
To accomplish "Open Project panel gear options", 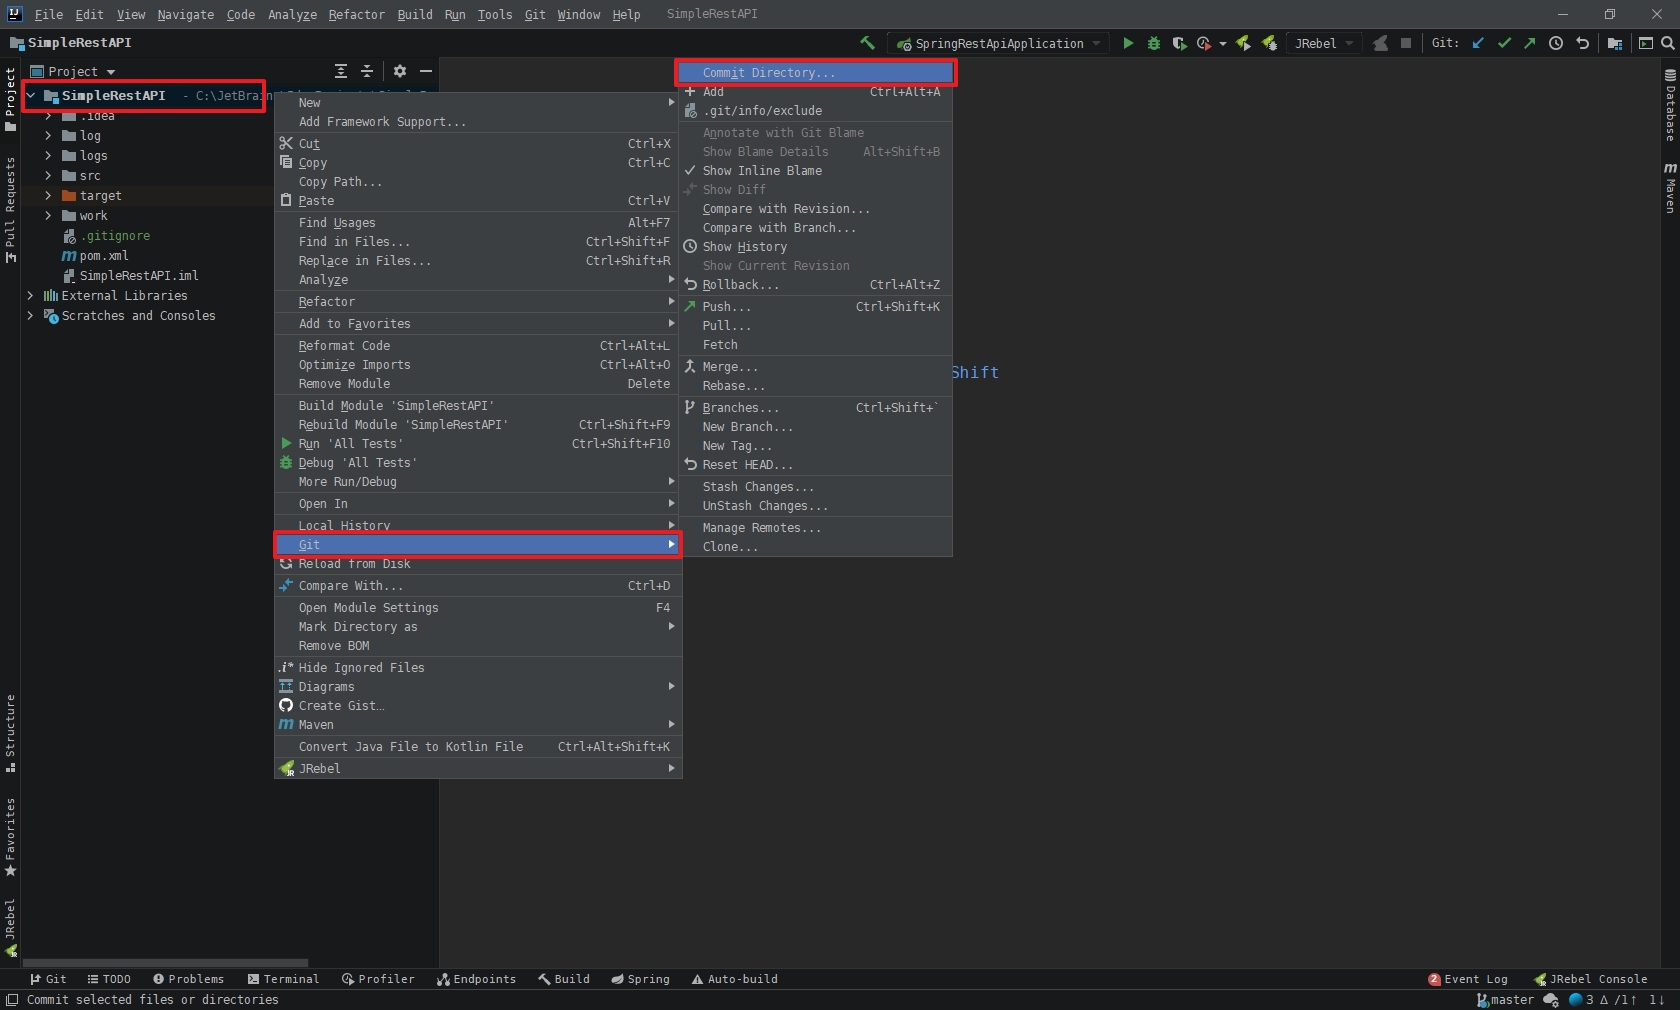I will click(x=400, y=71).
